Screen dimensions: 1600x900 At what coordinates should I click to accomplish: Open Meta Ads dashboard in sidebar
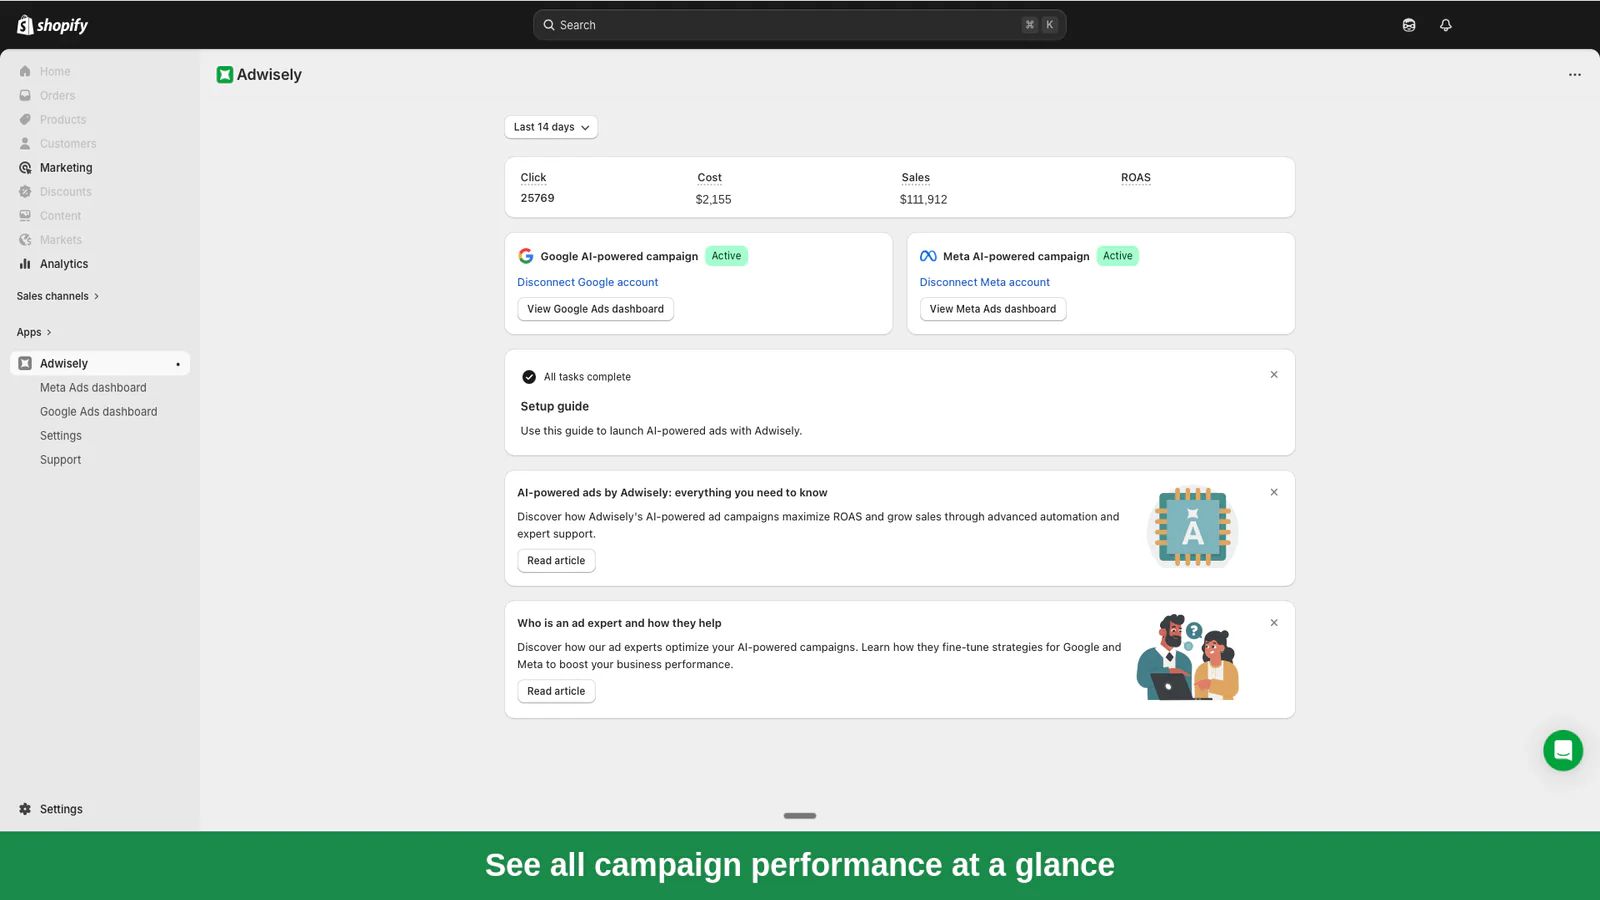[x=93, y=387]
